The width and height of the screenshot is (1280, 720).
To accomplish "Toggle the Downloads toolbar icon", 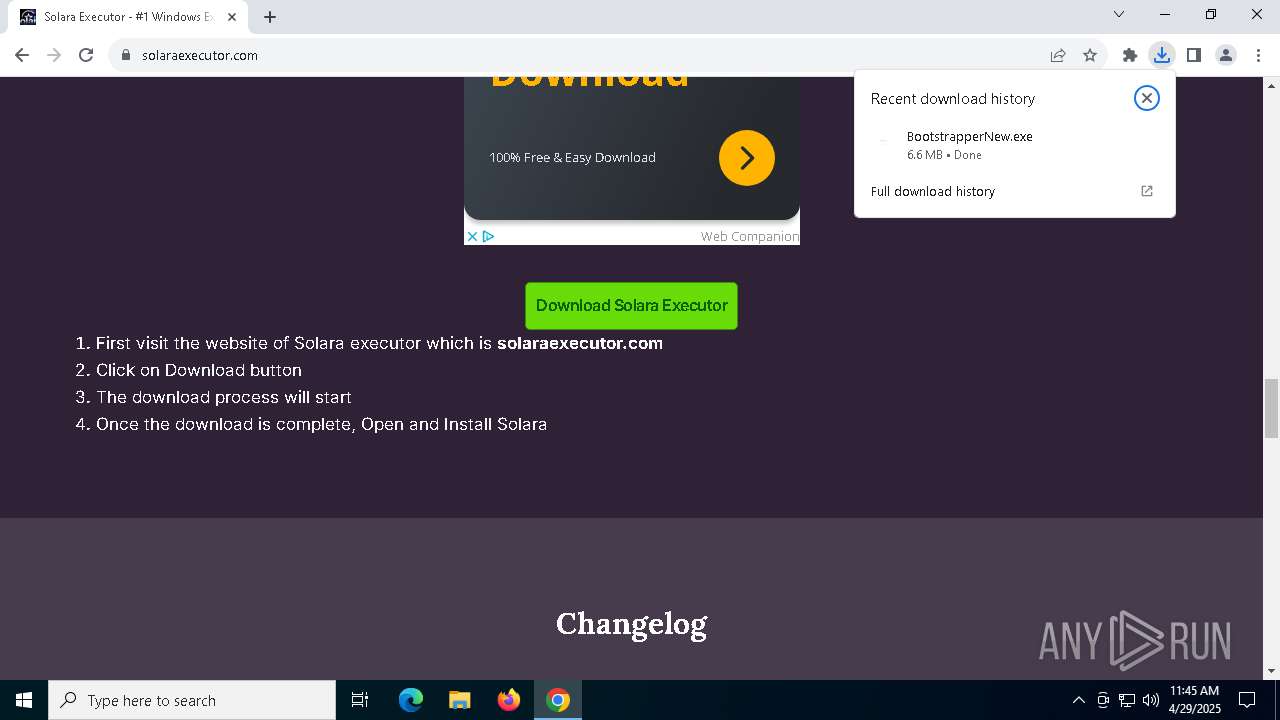I will click(x=1162, y=55).
